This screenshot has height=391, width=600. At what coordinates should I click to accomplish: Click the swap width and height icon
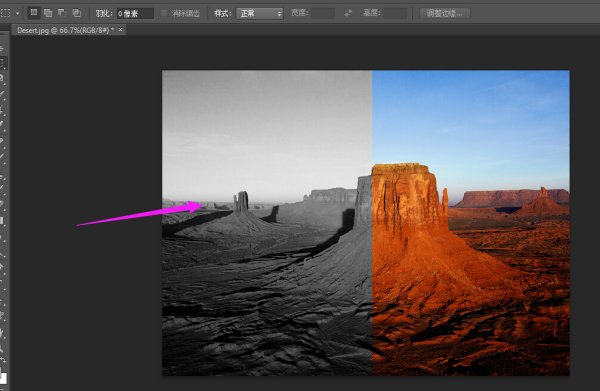click(x=348, y=13)
